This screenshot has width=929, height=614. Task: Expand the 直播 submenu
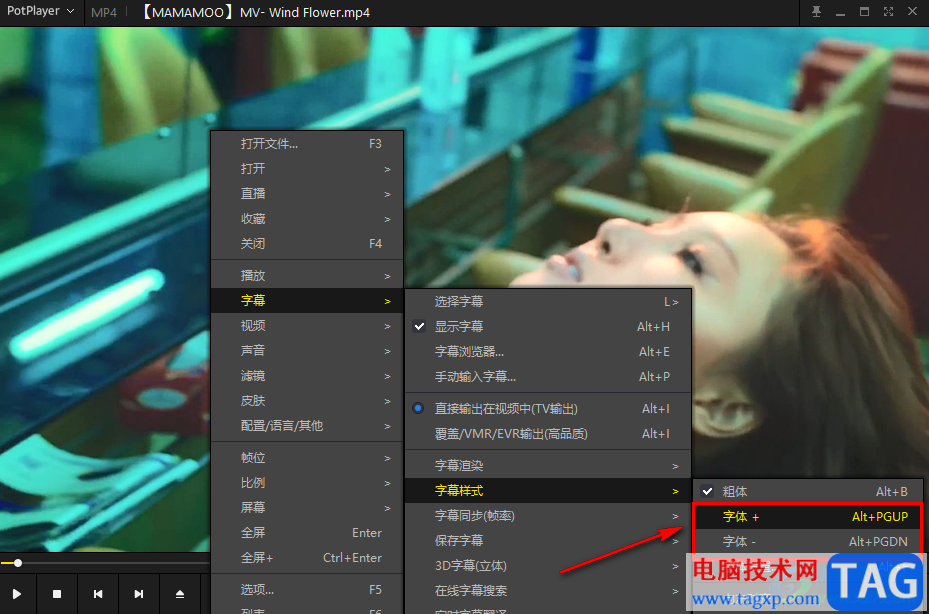tap(307, 194)
